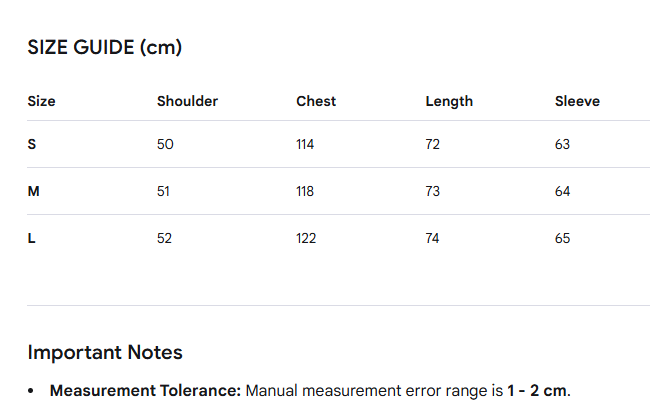Click length value 73 for size M
Image resolution: width=650 pixels, height=404 pixels.
click(432, 191)
